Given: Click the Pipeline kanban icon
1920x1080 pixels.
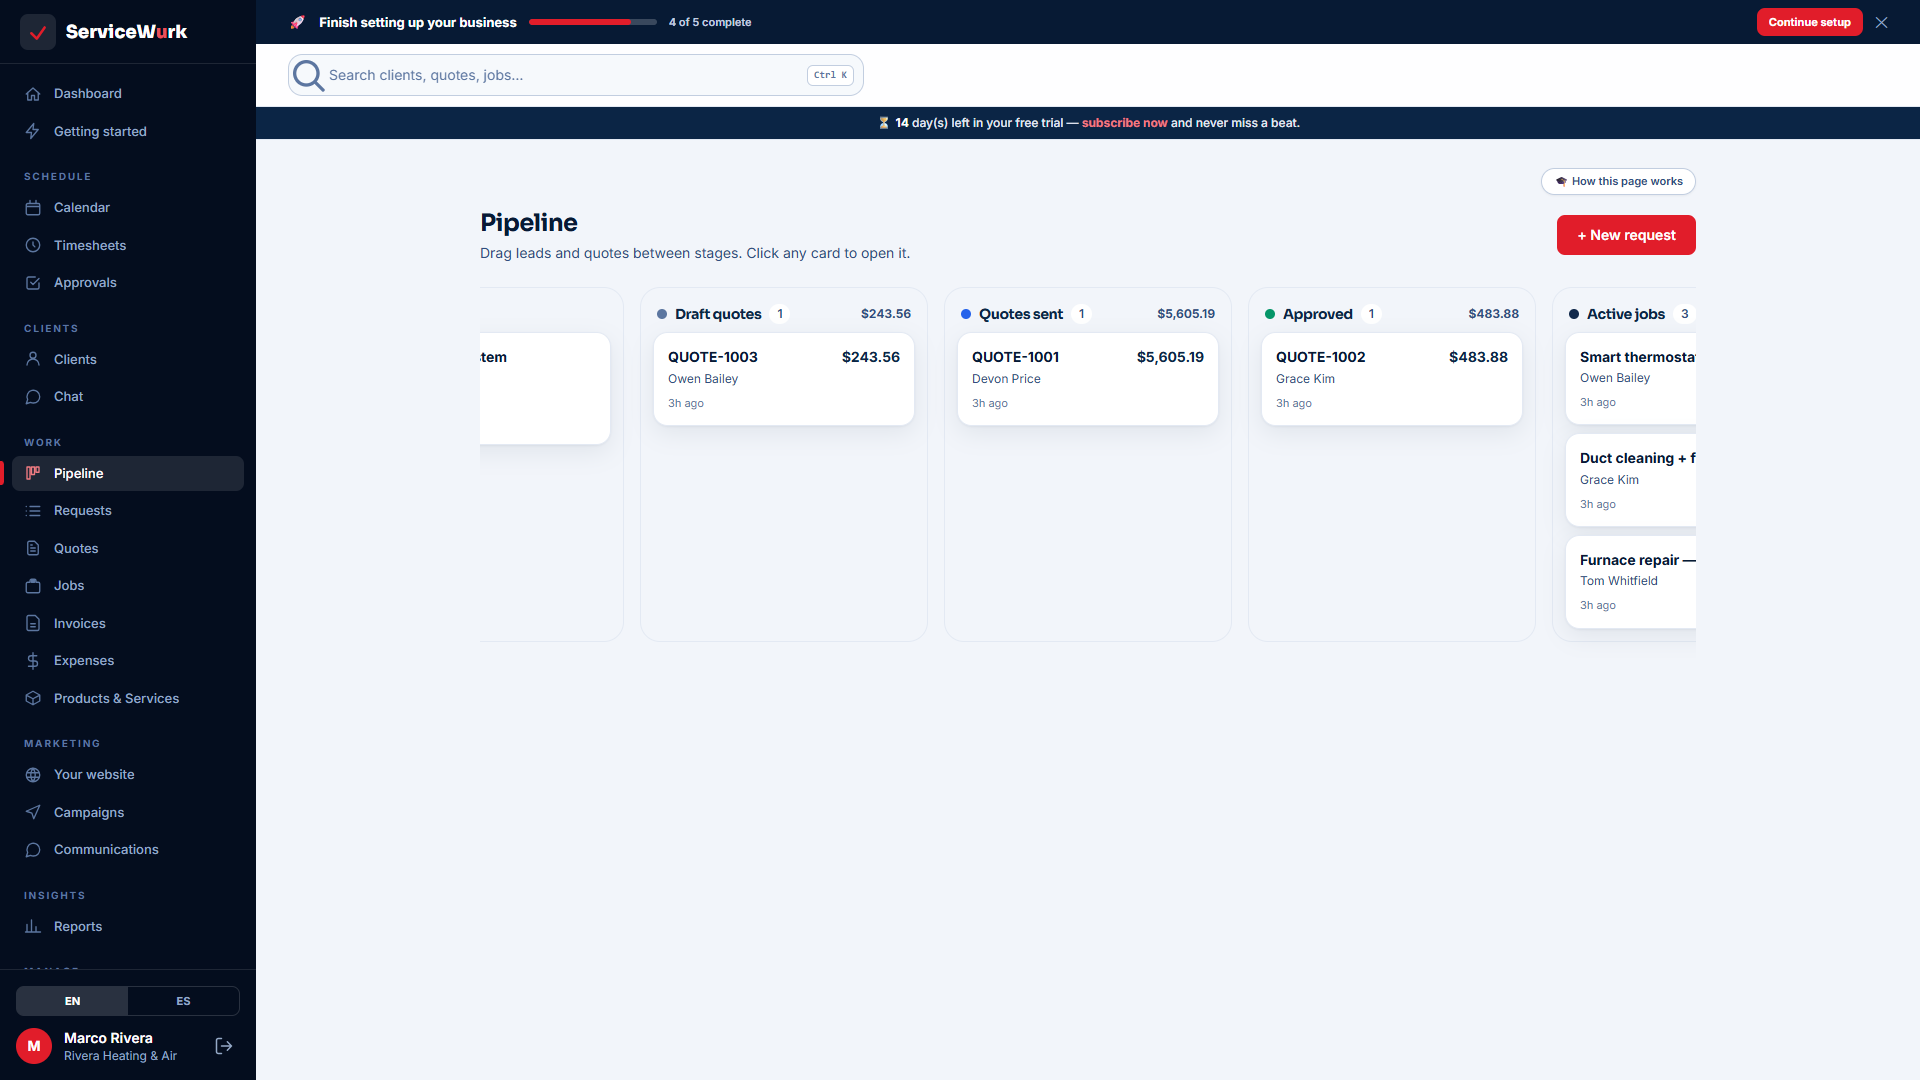Looking at the screenshot, I should (33, 473).
